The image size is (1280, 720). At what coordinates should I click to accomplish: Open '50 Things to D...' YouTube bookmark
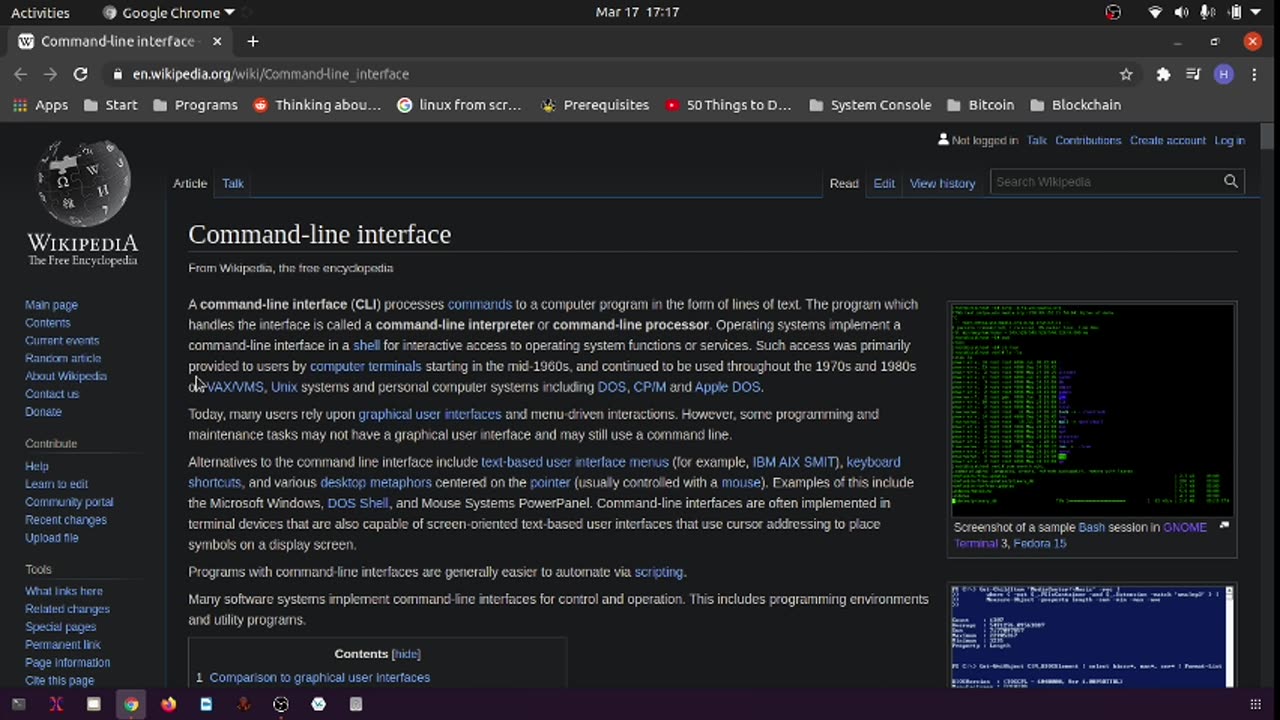pyautogui.click(x=728, y=105)
